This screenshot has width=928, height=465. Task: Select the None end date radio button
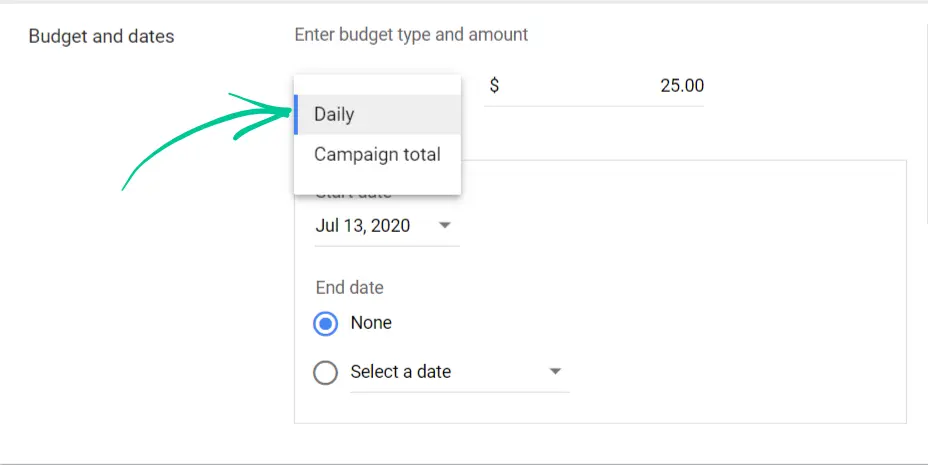pyautogui.click(x=325, y=323)
